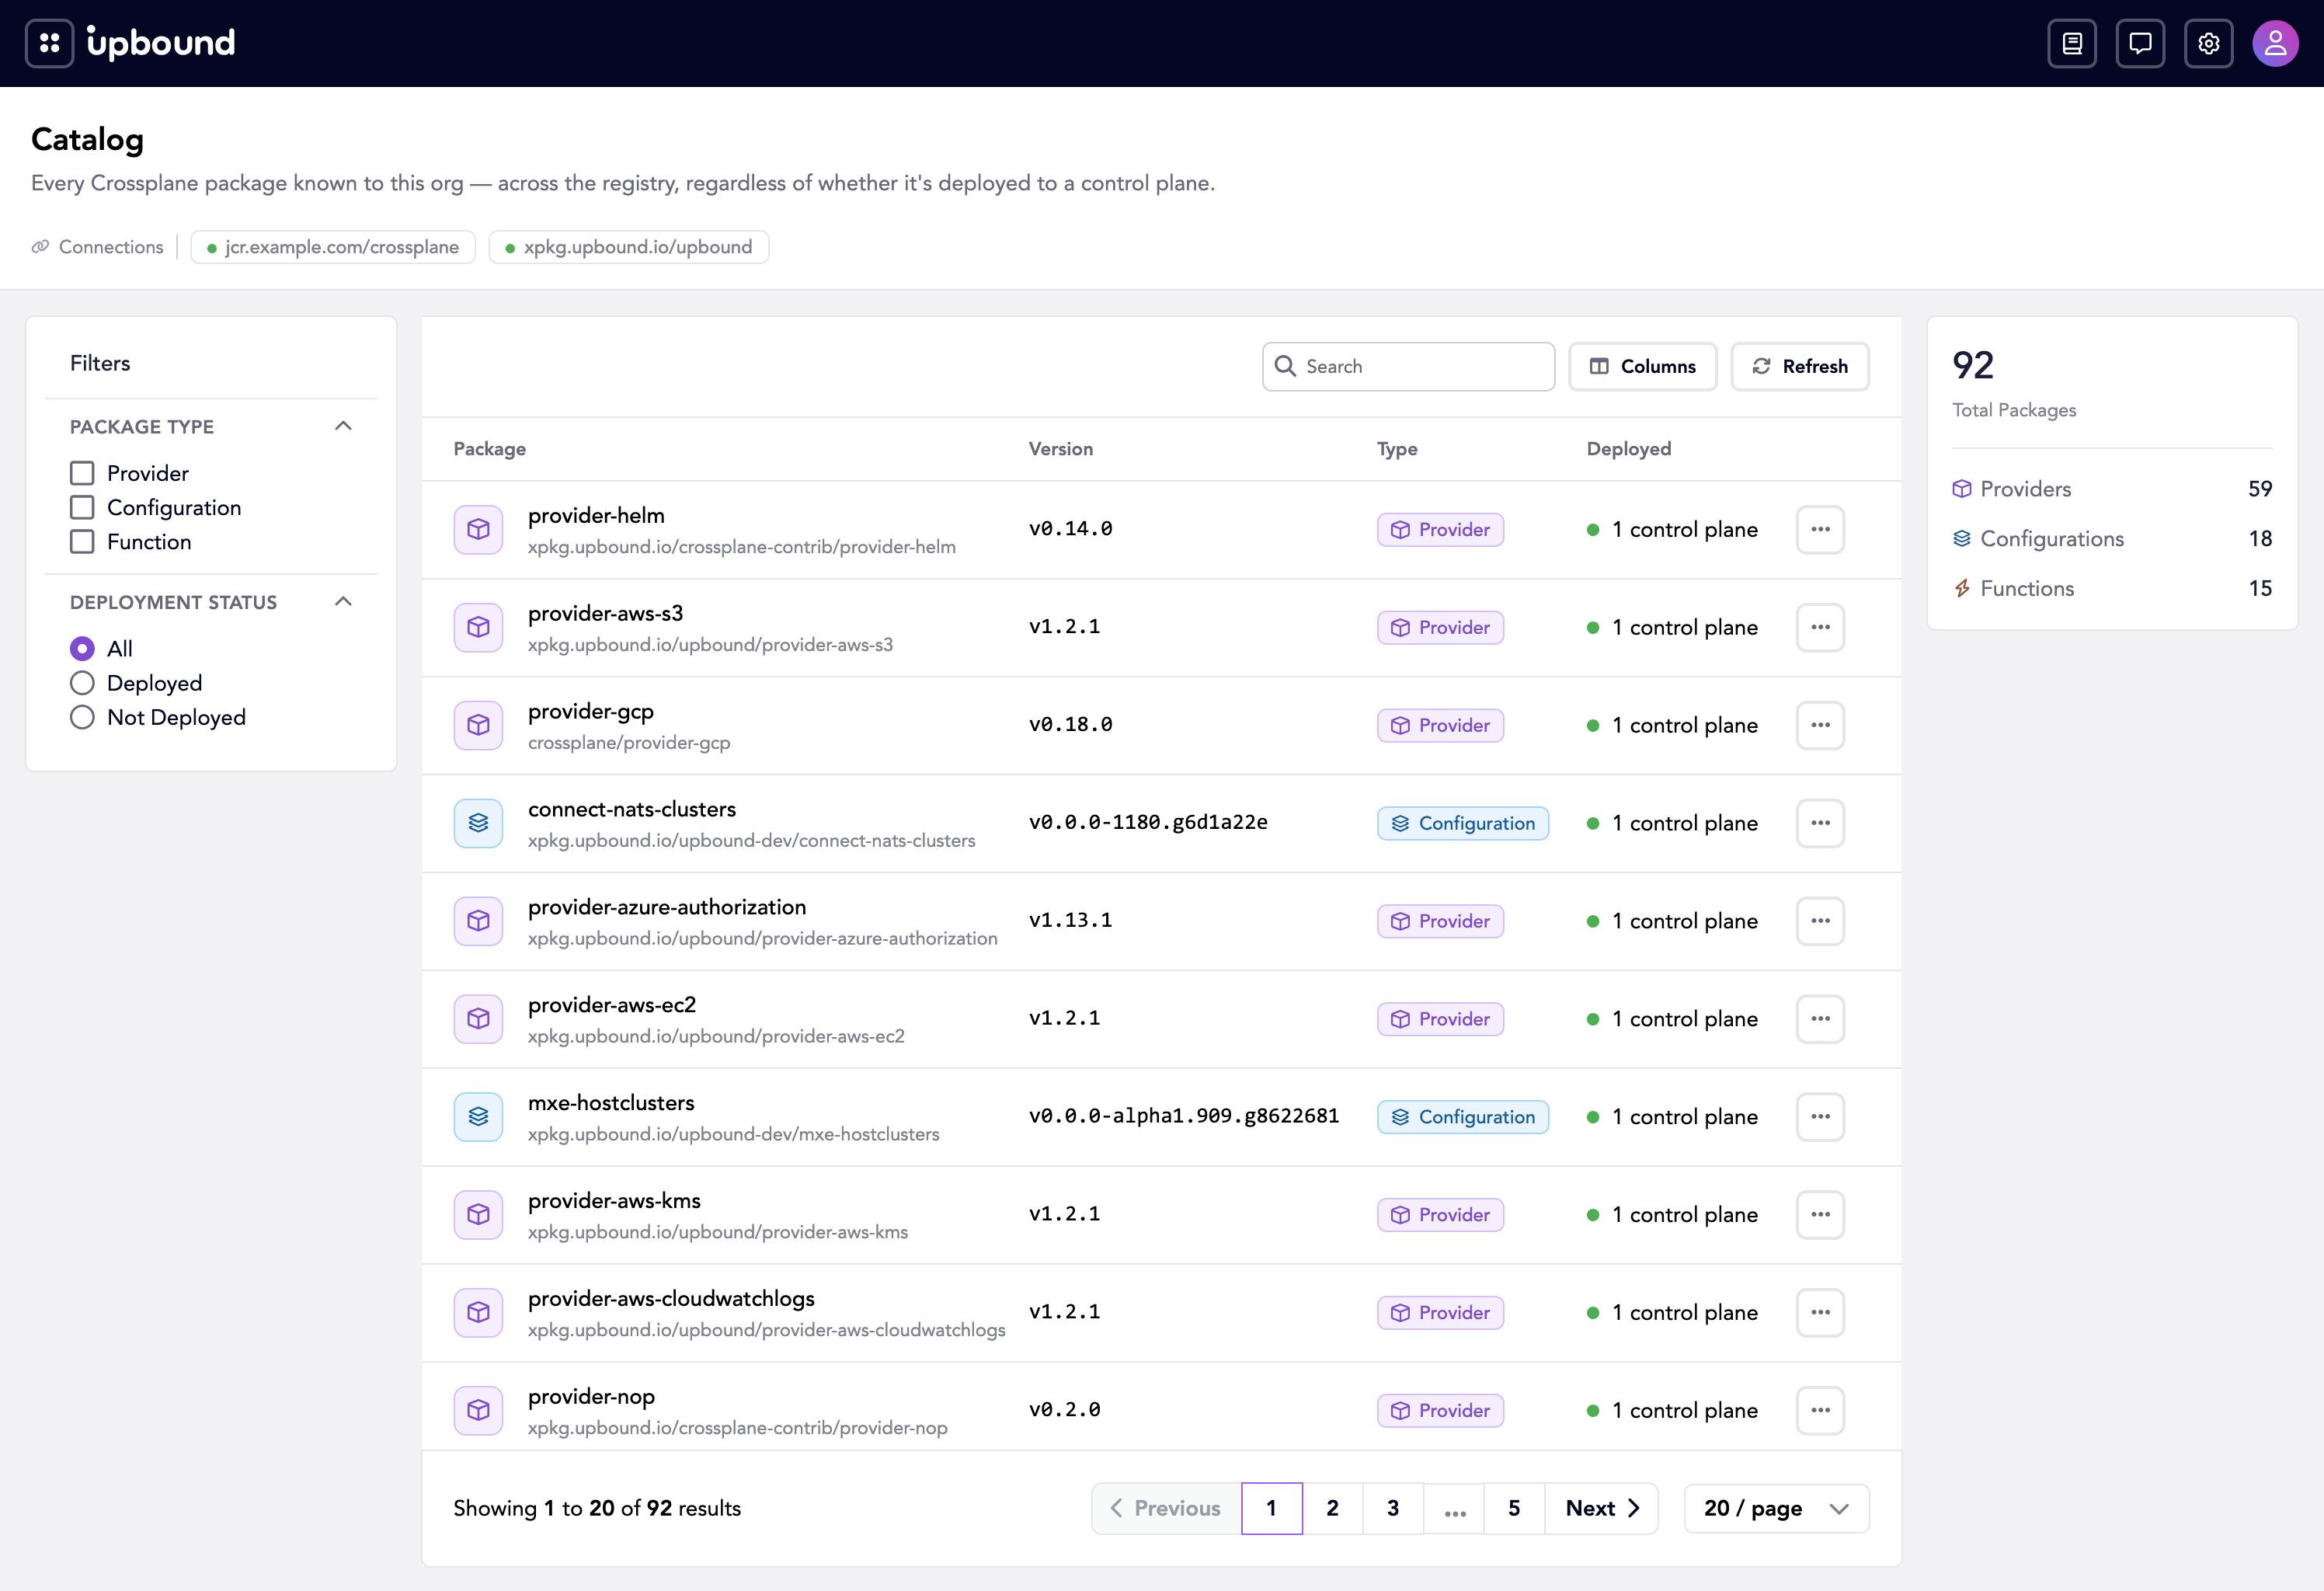This screenshot has height=1591, width=2324.
Task: Open the more actions menu for provider-aws-kms
Action: point(1820,1215)
